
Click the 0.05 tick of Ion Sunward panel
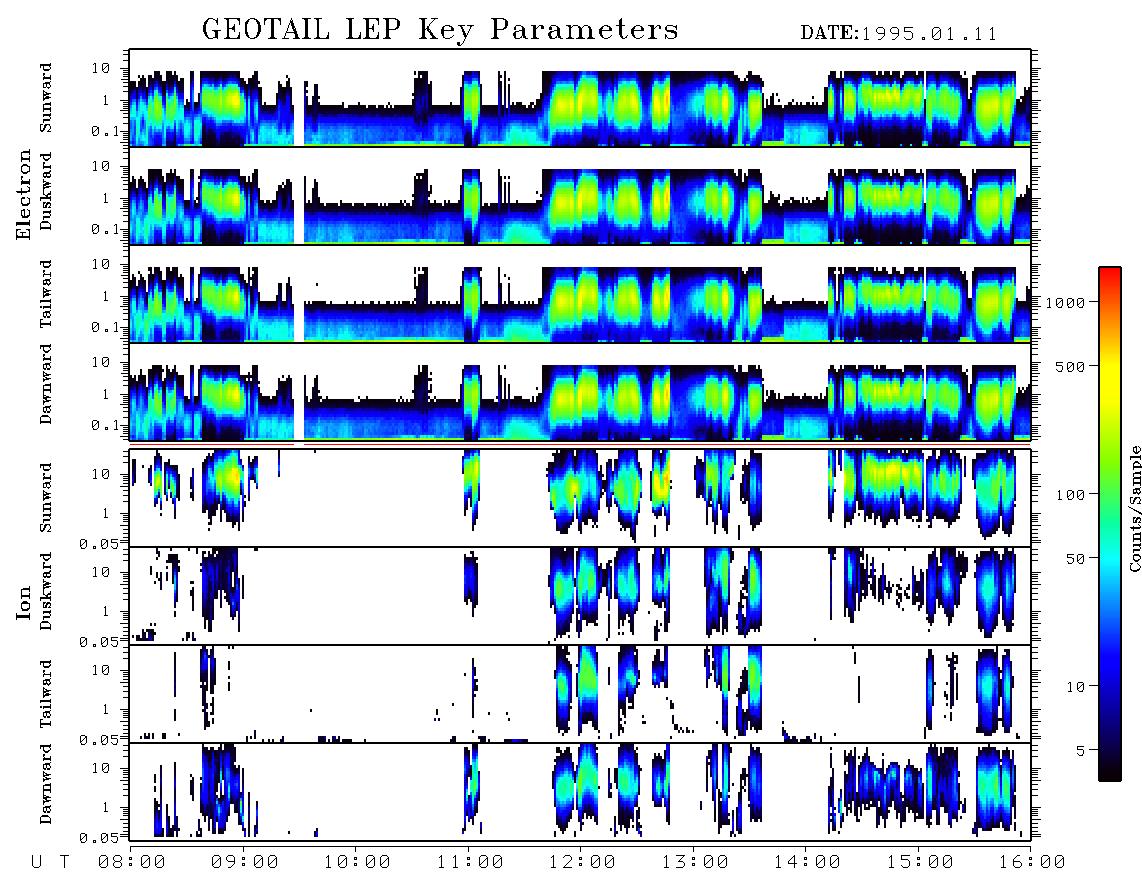pos(98,543)
